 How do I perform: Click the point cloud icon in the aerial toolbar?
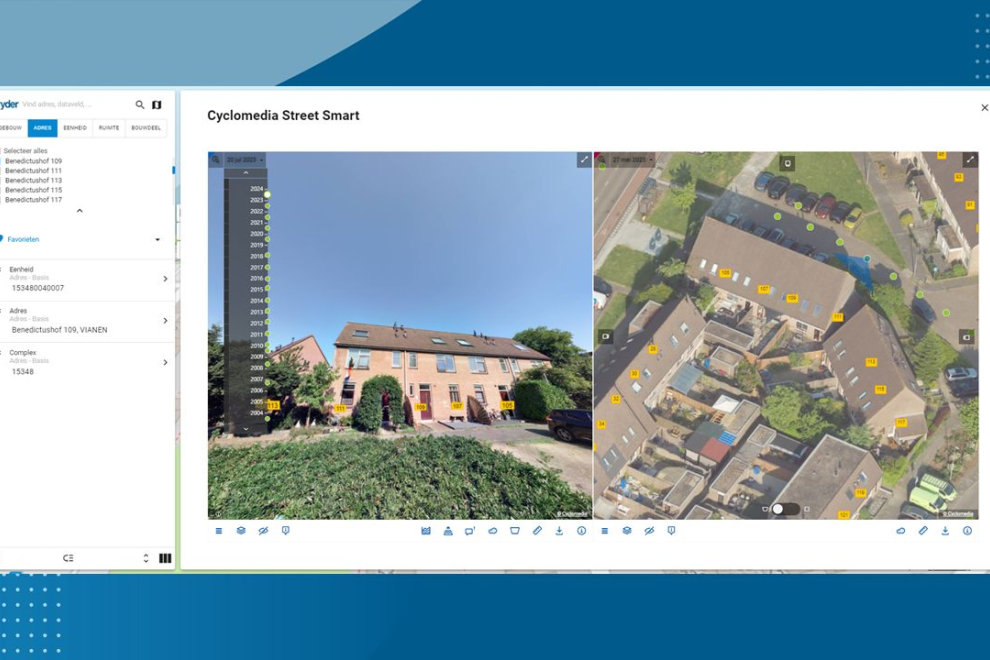(901, 531)
